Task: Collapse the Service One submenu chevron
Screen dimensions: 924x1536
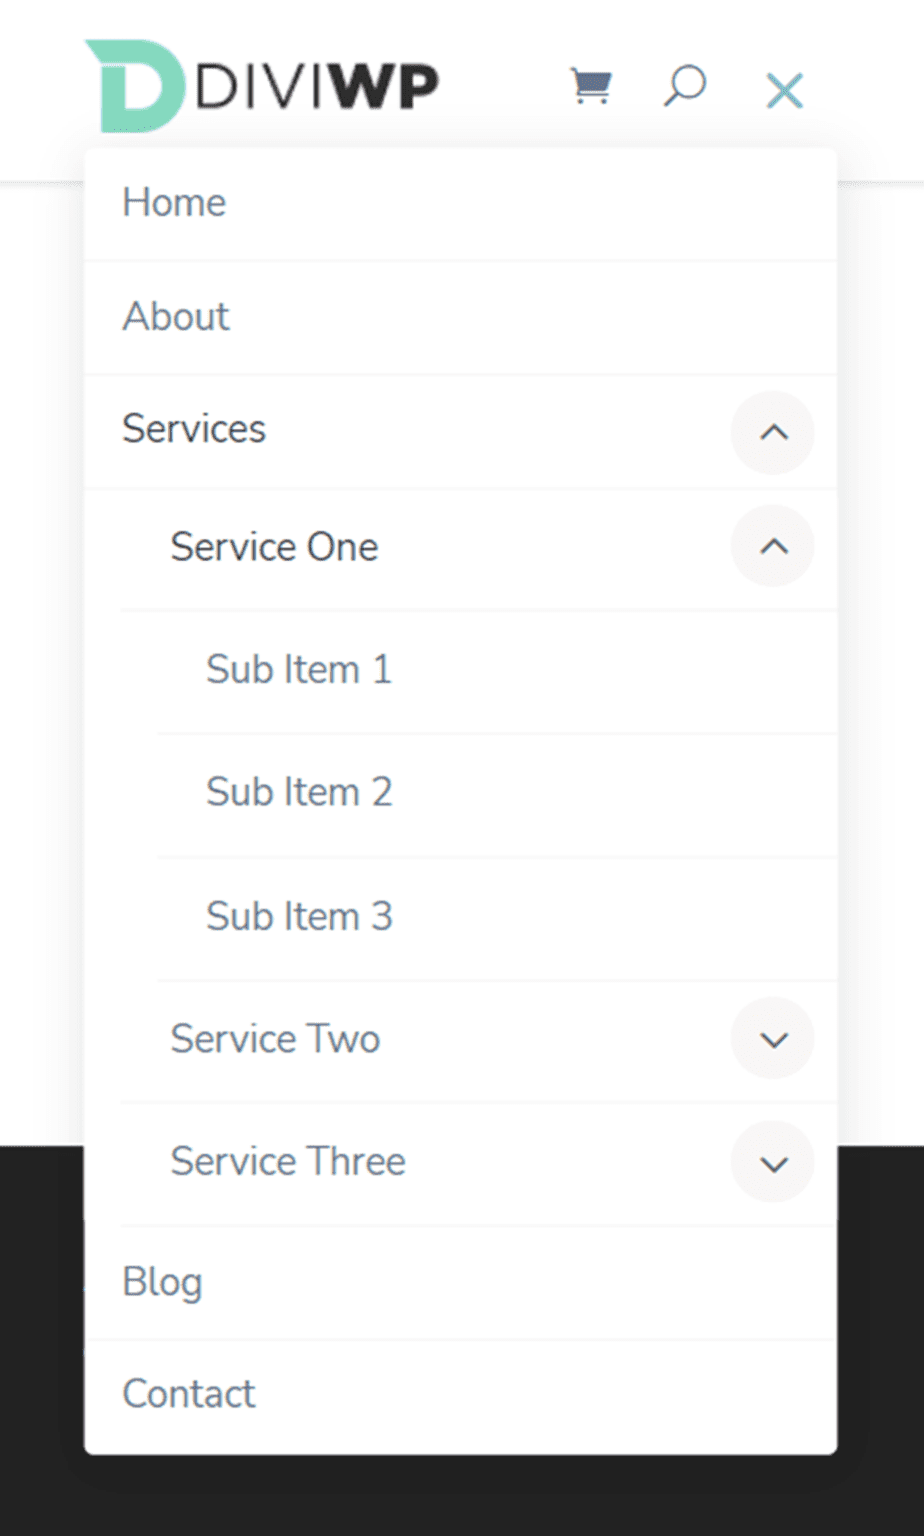Action: tap(772, 546)
